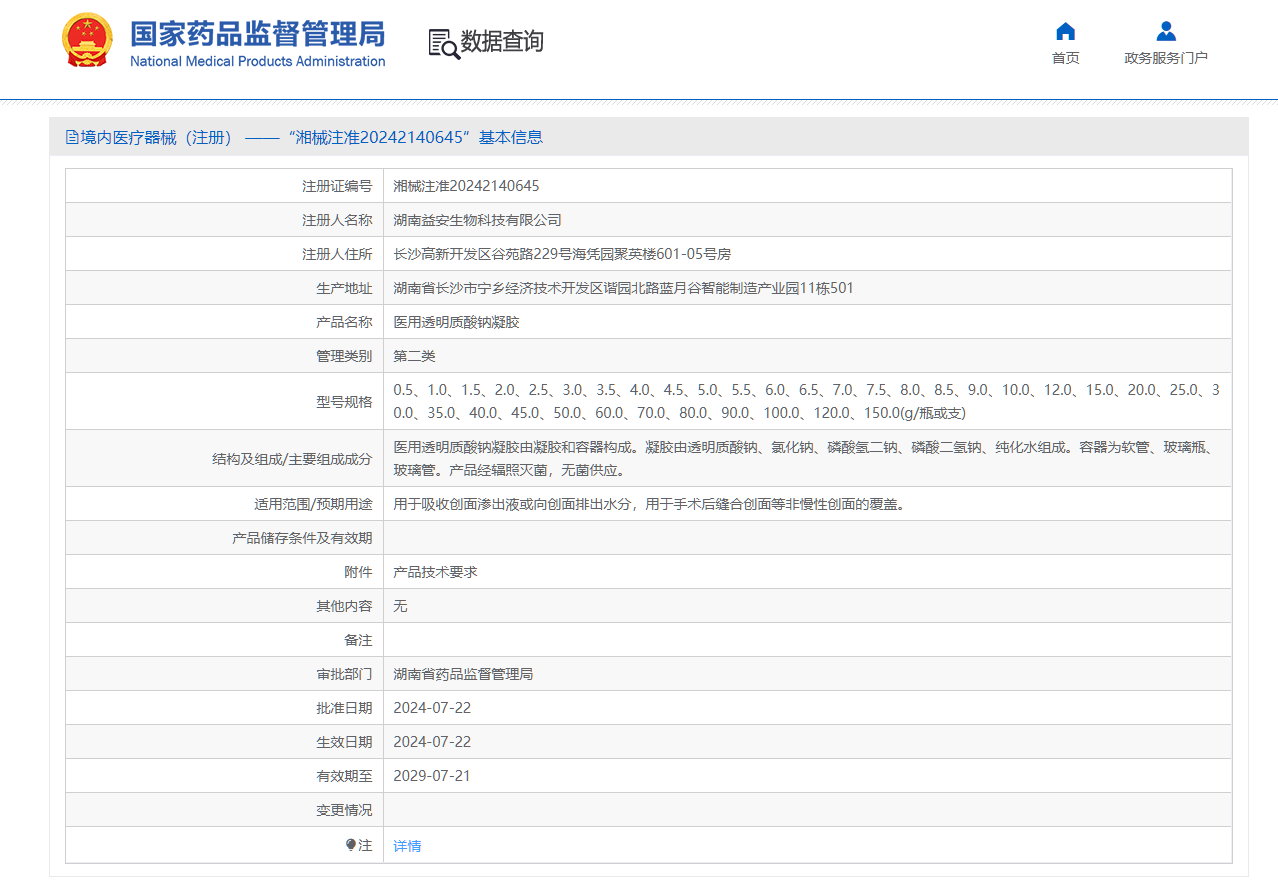Click the 国家药品监督管理局 title text
Viewport: 1278px width, 890px height.
tap(257, 33)
